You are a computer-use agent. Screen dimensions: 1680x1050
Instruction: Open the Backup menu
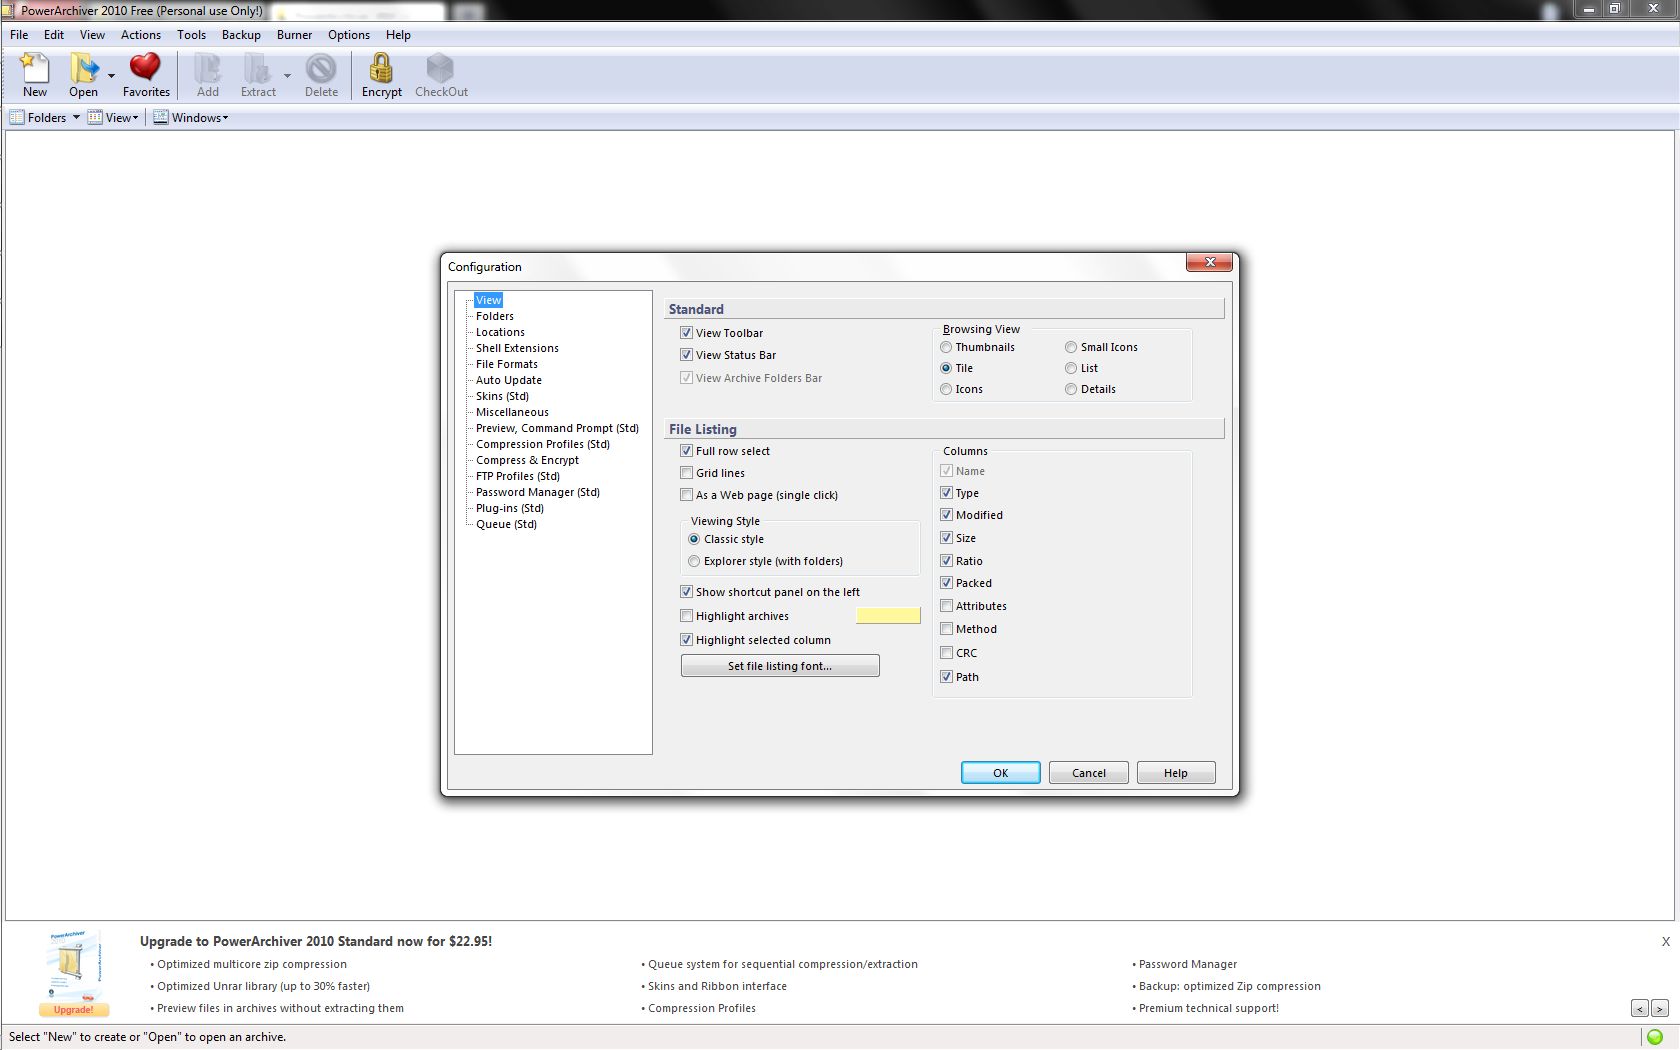[241, 35]
